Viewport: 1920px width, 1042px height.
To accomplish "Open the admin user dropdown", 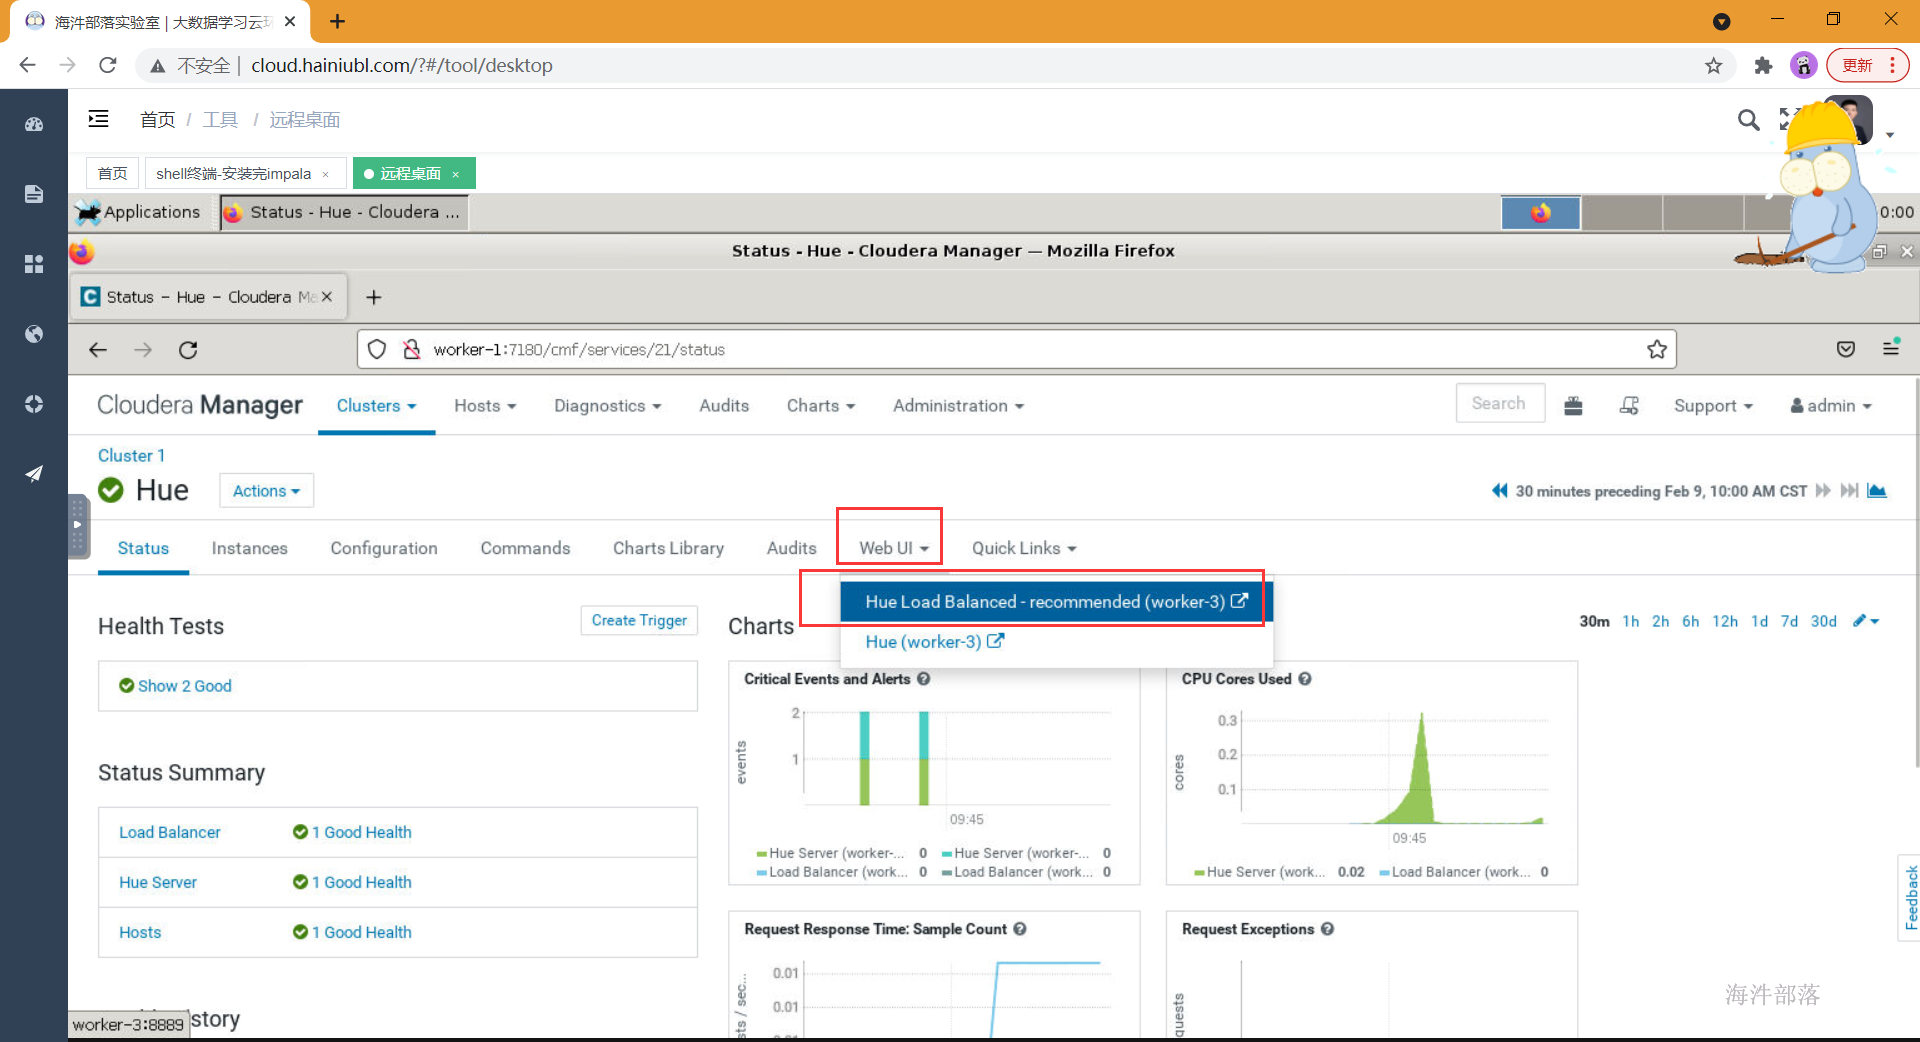I will click(x=1831, y=406).
